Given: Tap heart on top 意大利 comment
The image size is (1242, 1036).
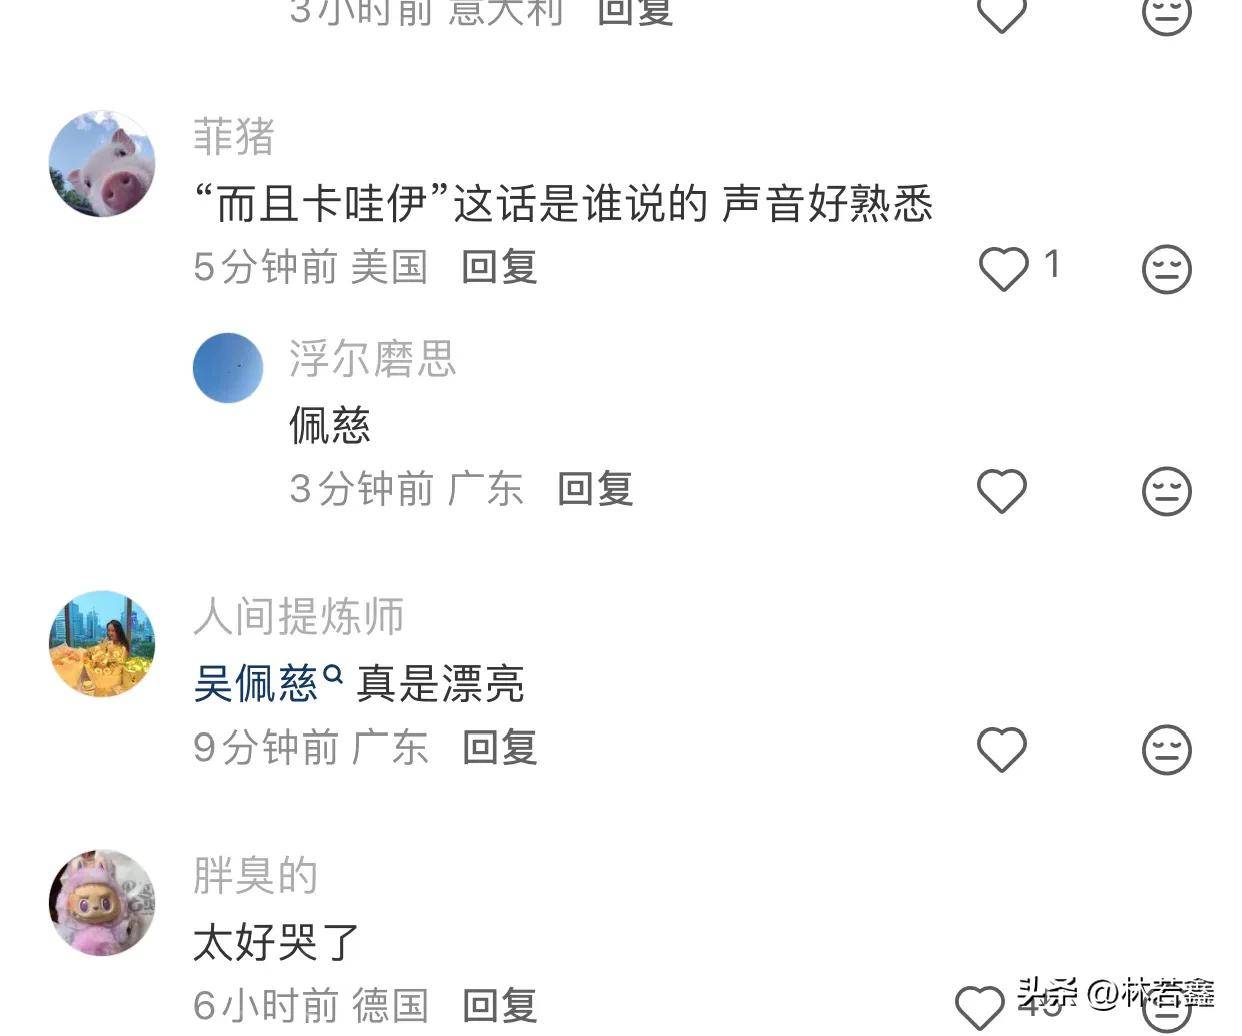Looking at the screenshot, I should click(x=1002, y=14).
